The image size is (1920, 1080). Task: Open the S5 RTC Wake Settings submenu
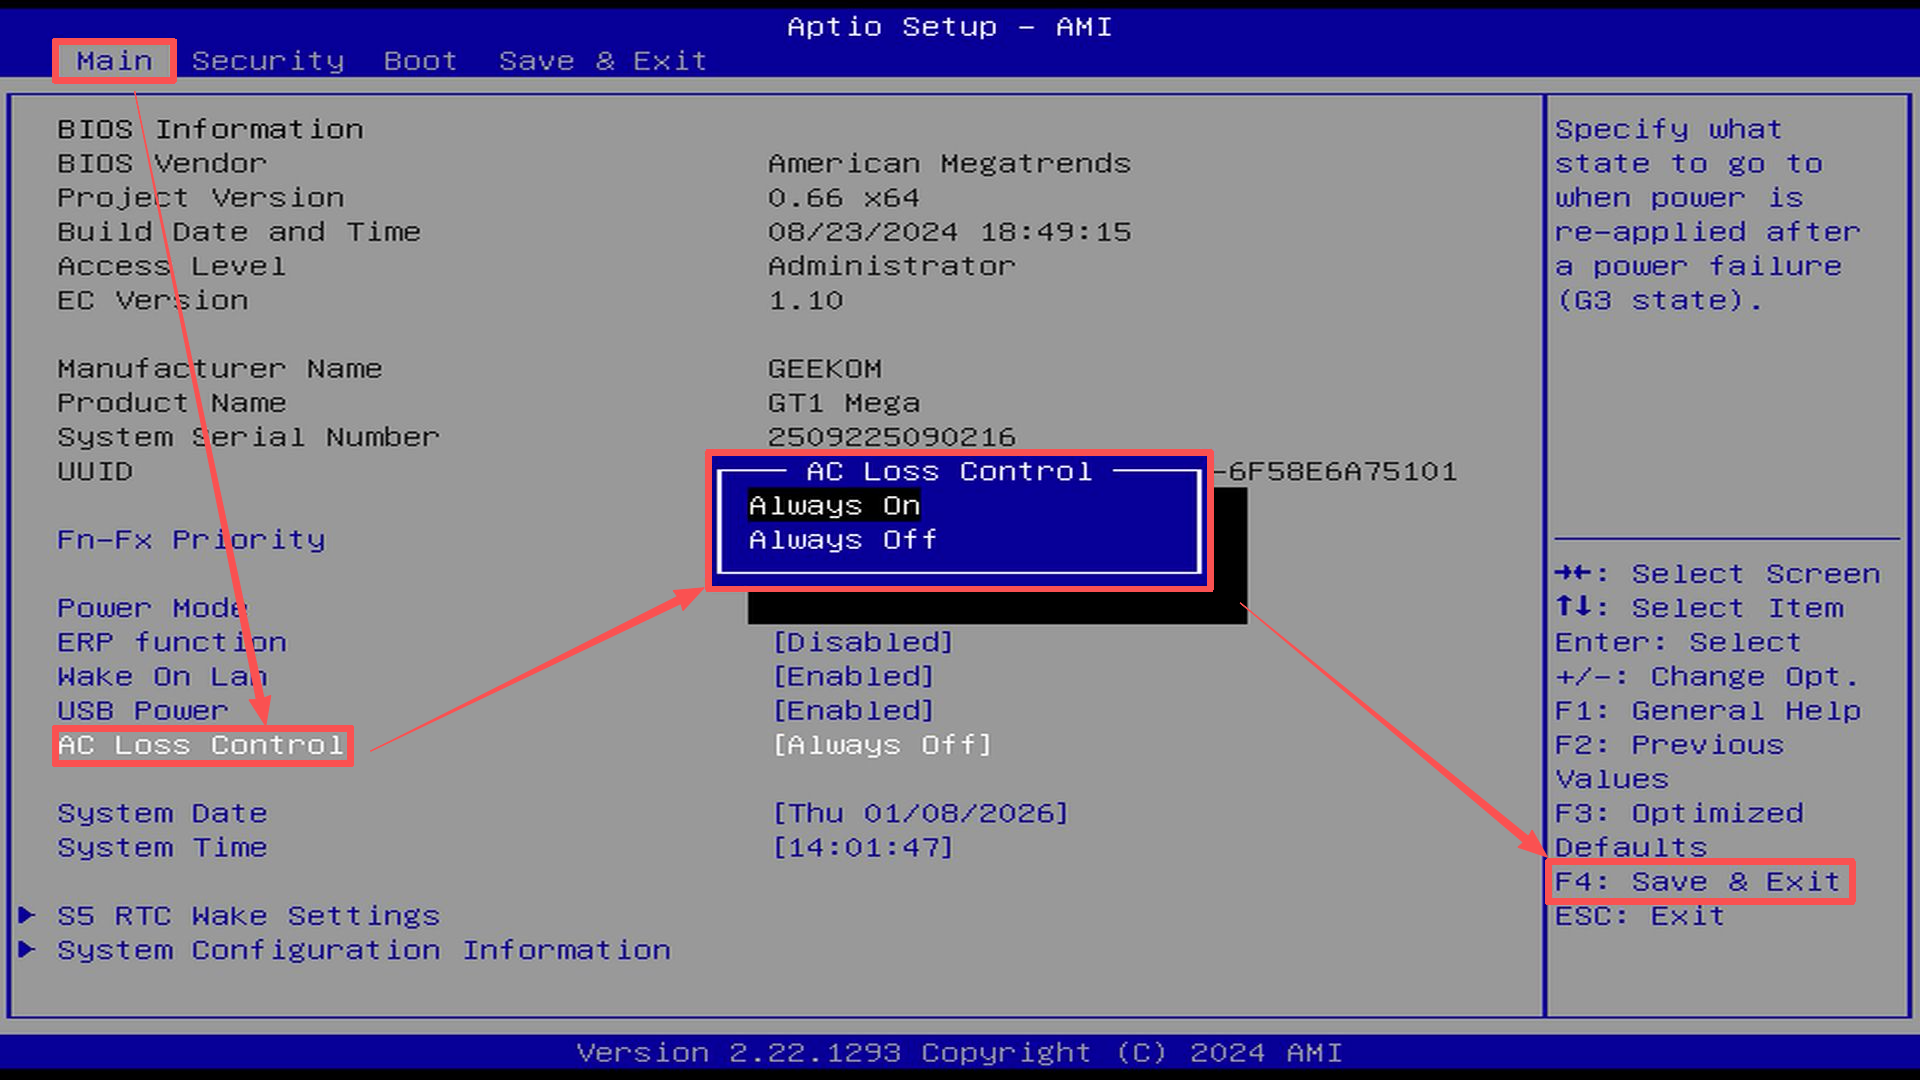pos(248,916)
